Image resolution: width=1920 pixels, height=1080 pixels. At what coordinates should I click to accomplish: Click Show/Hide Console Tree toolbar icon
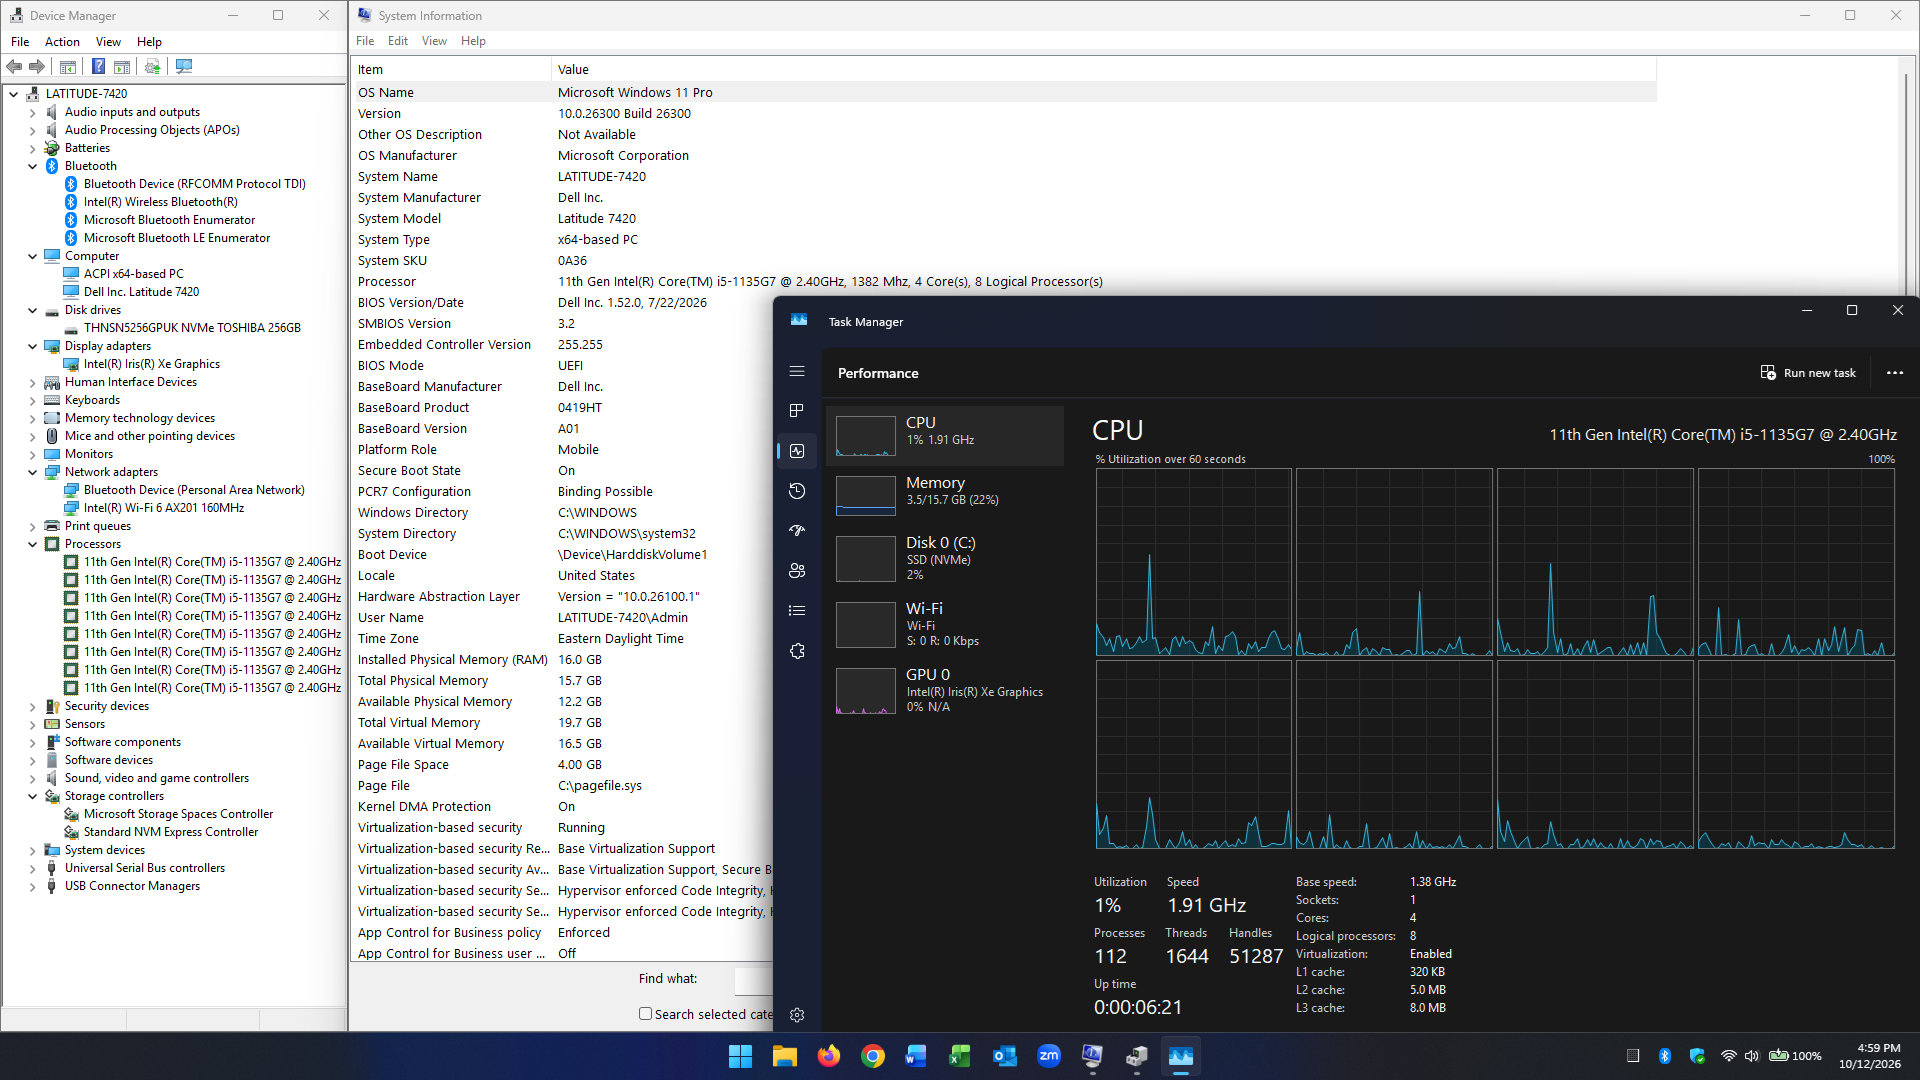point(68,66)
